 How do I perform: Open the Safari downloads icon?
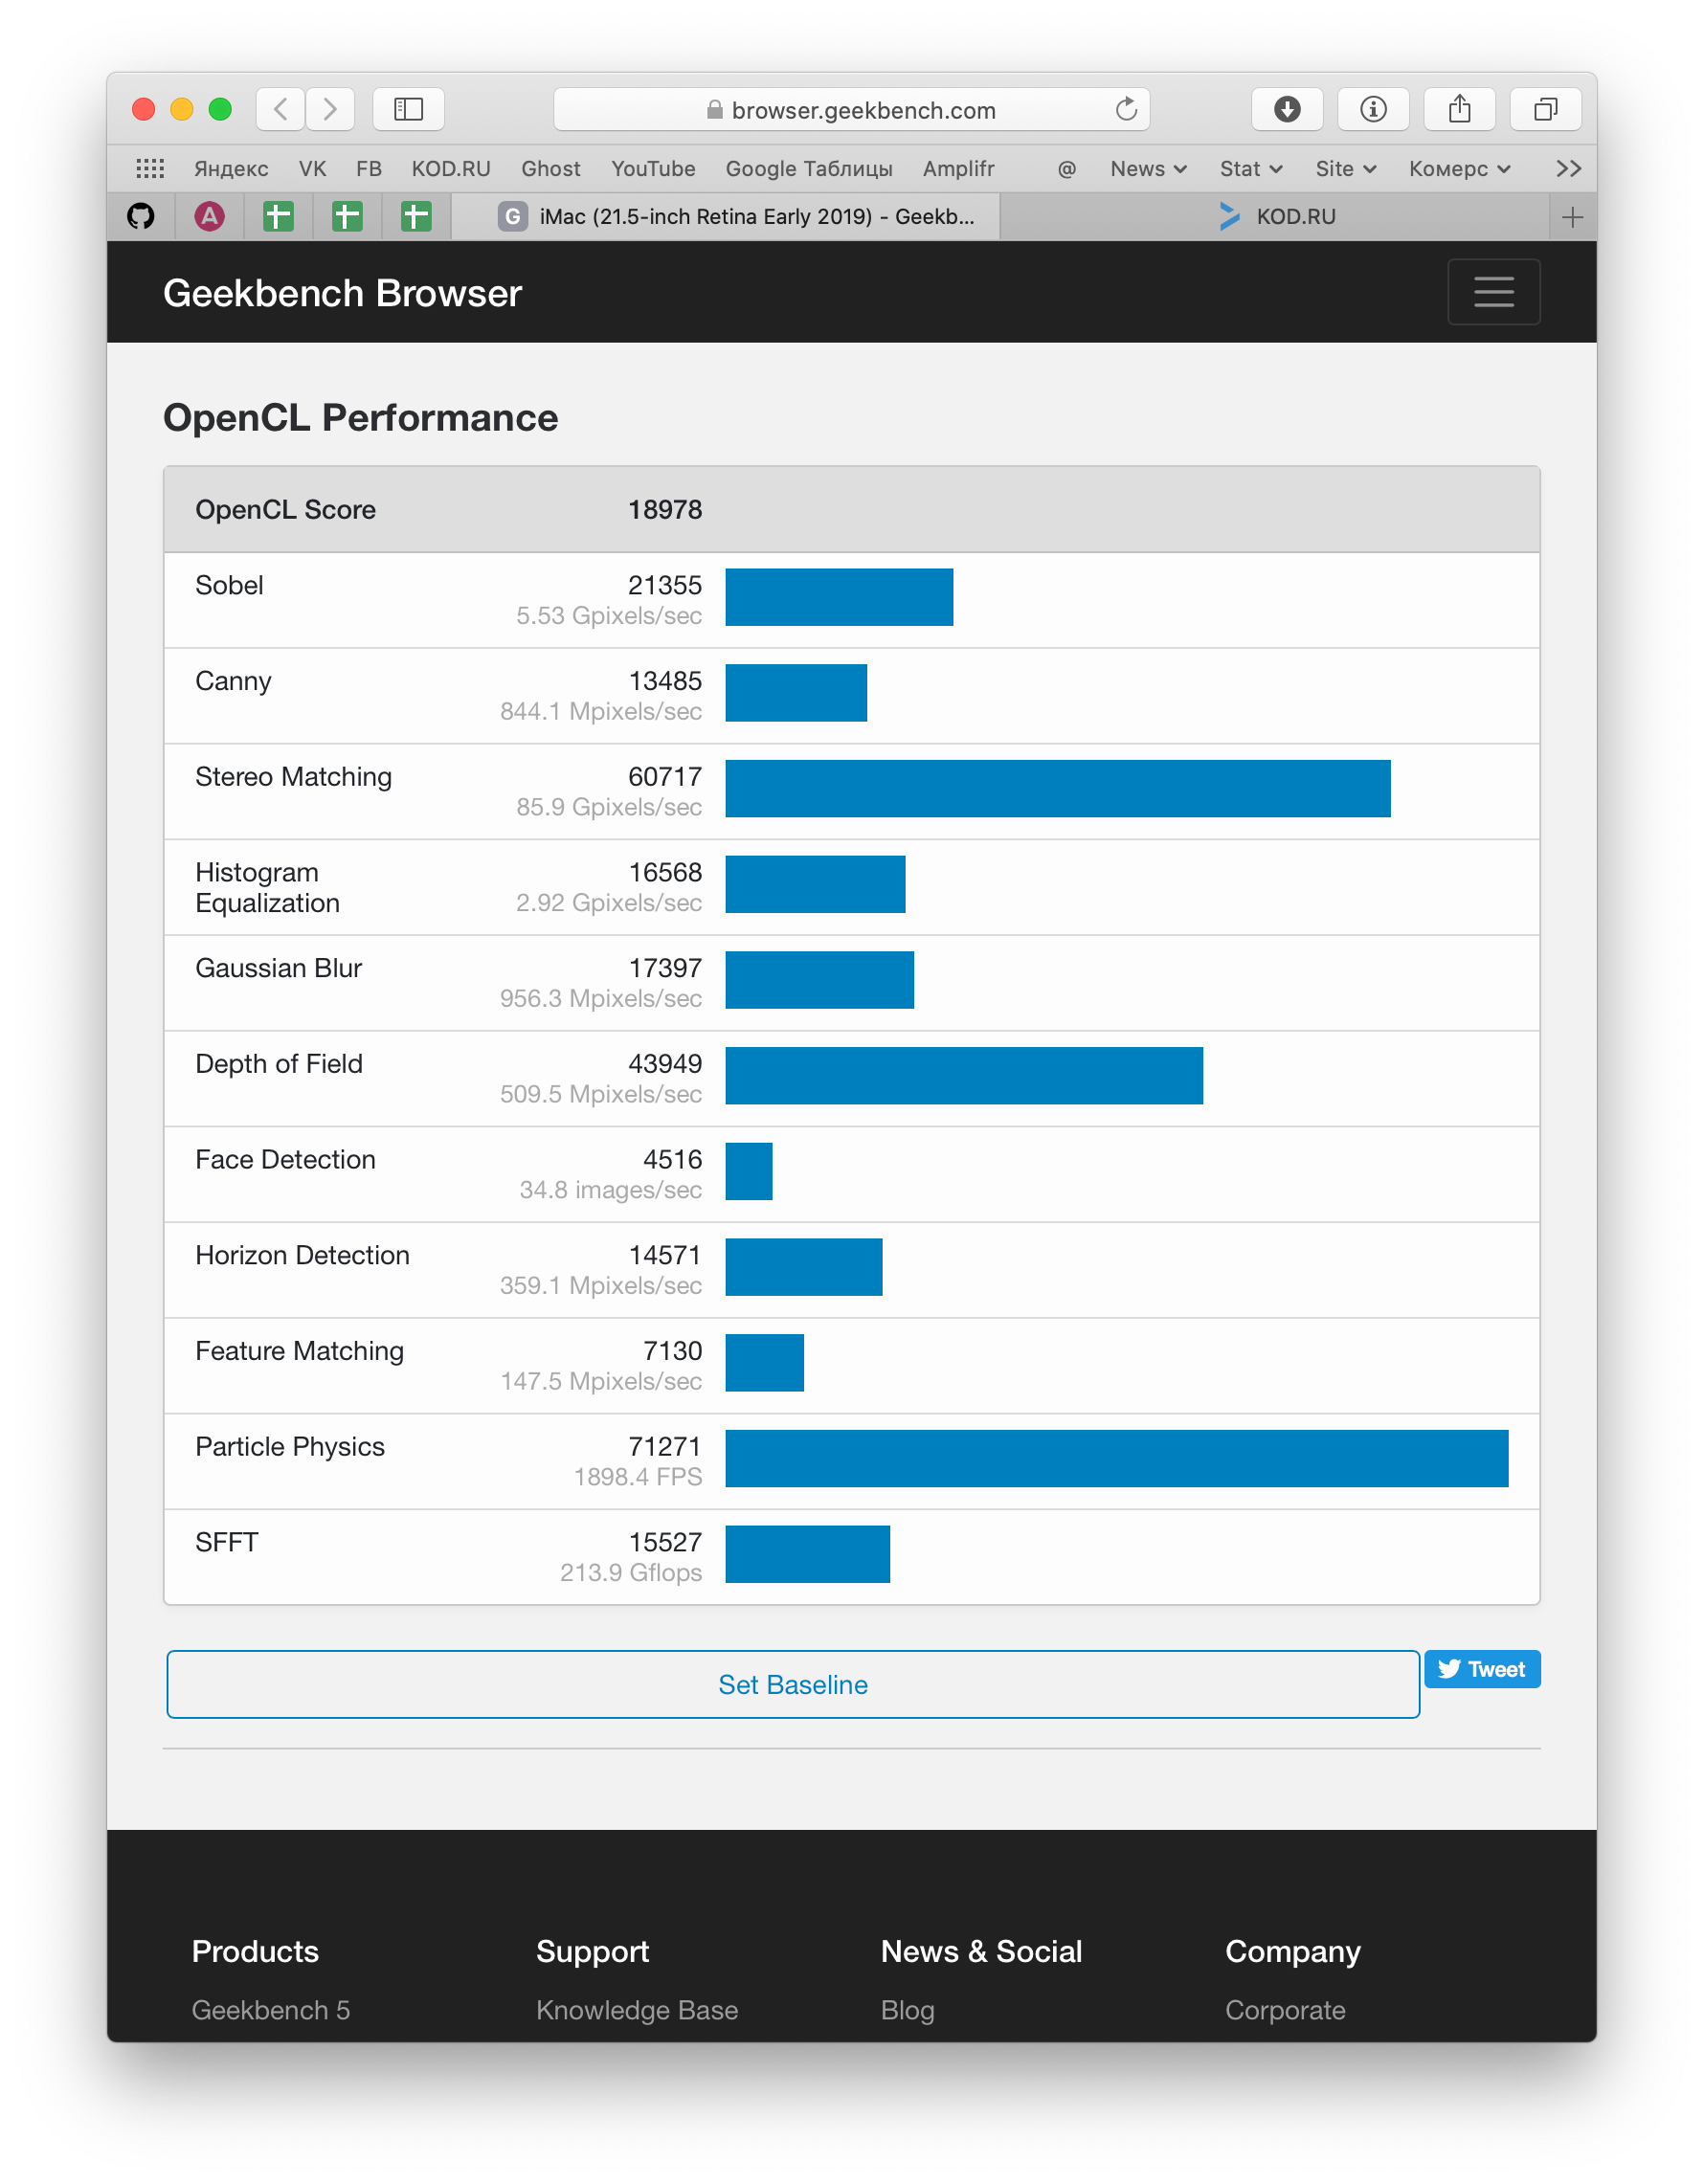click(1287, 109)
